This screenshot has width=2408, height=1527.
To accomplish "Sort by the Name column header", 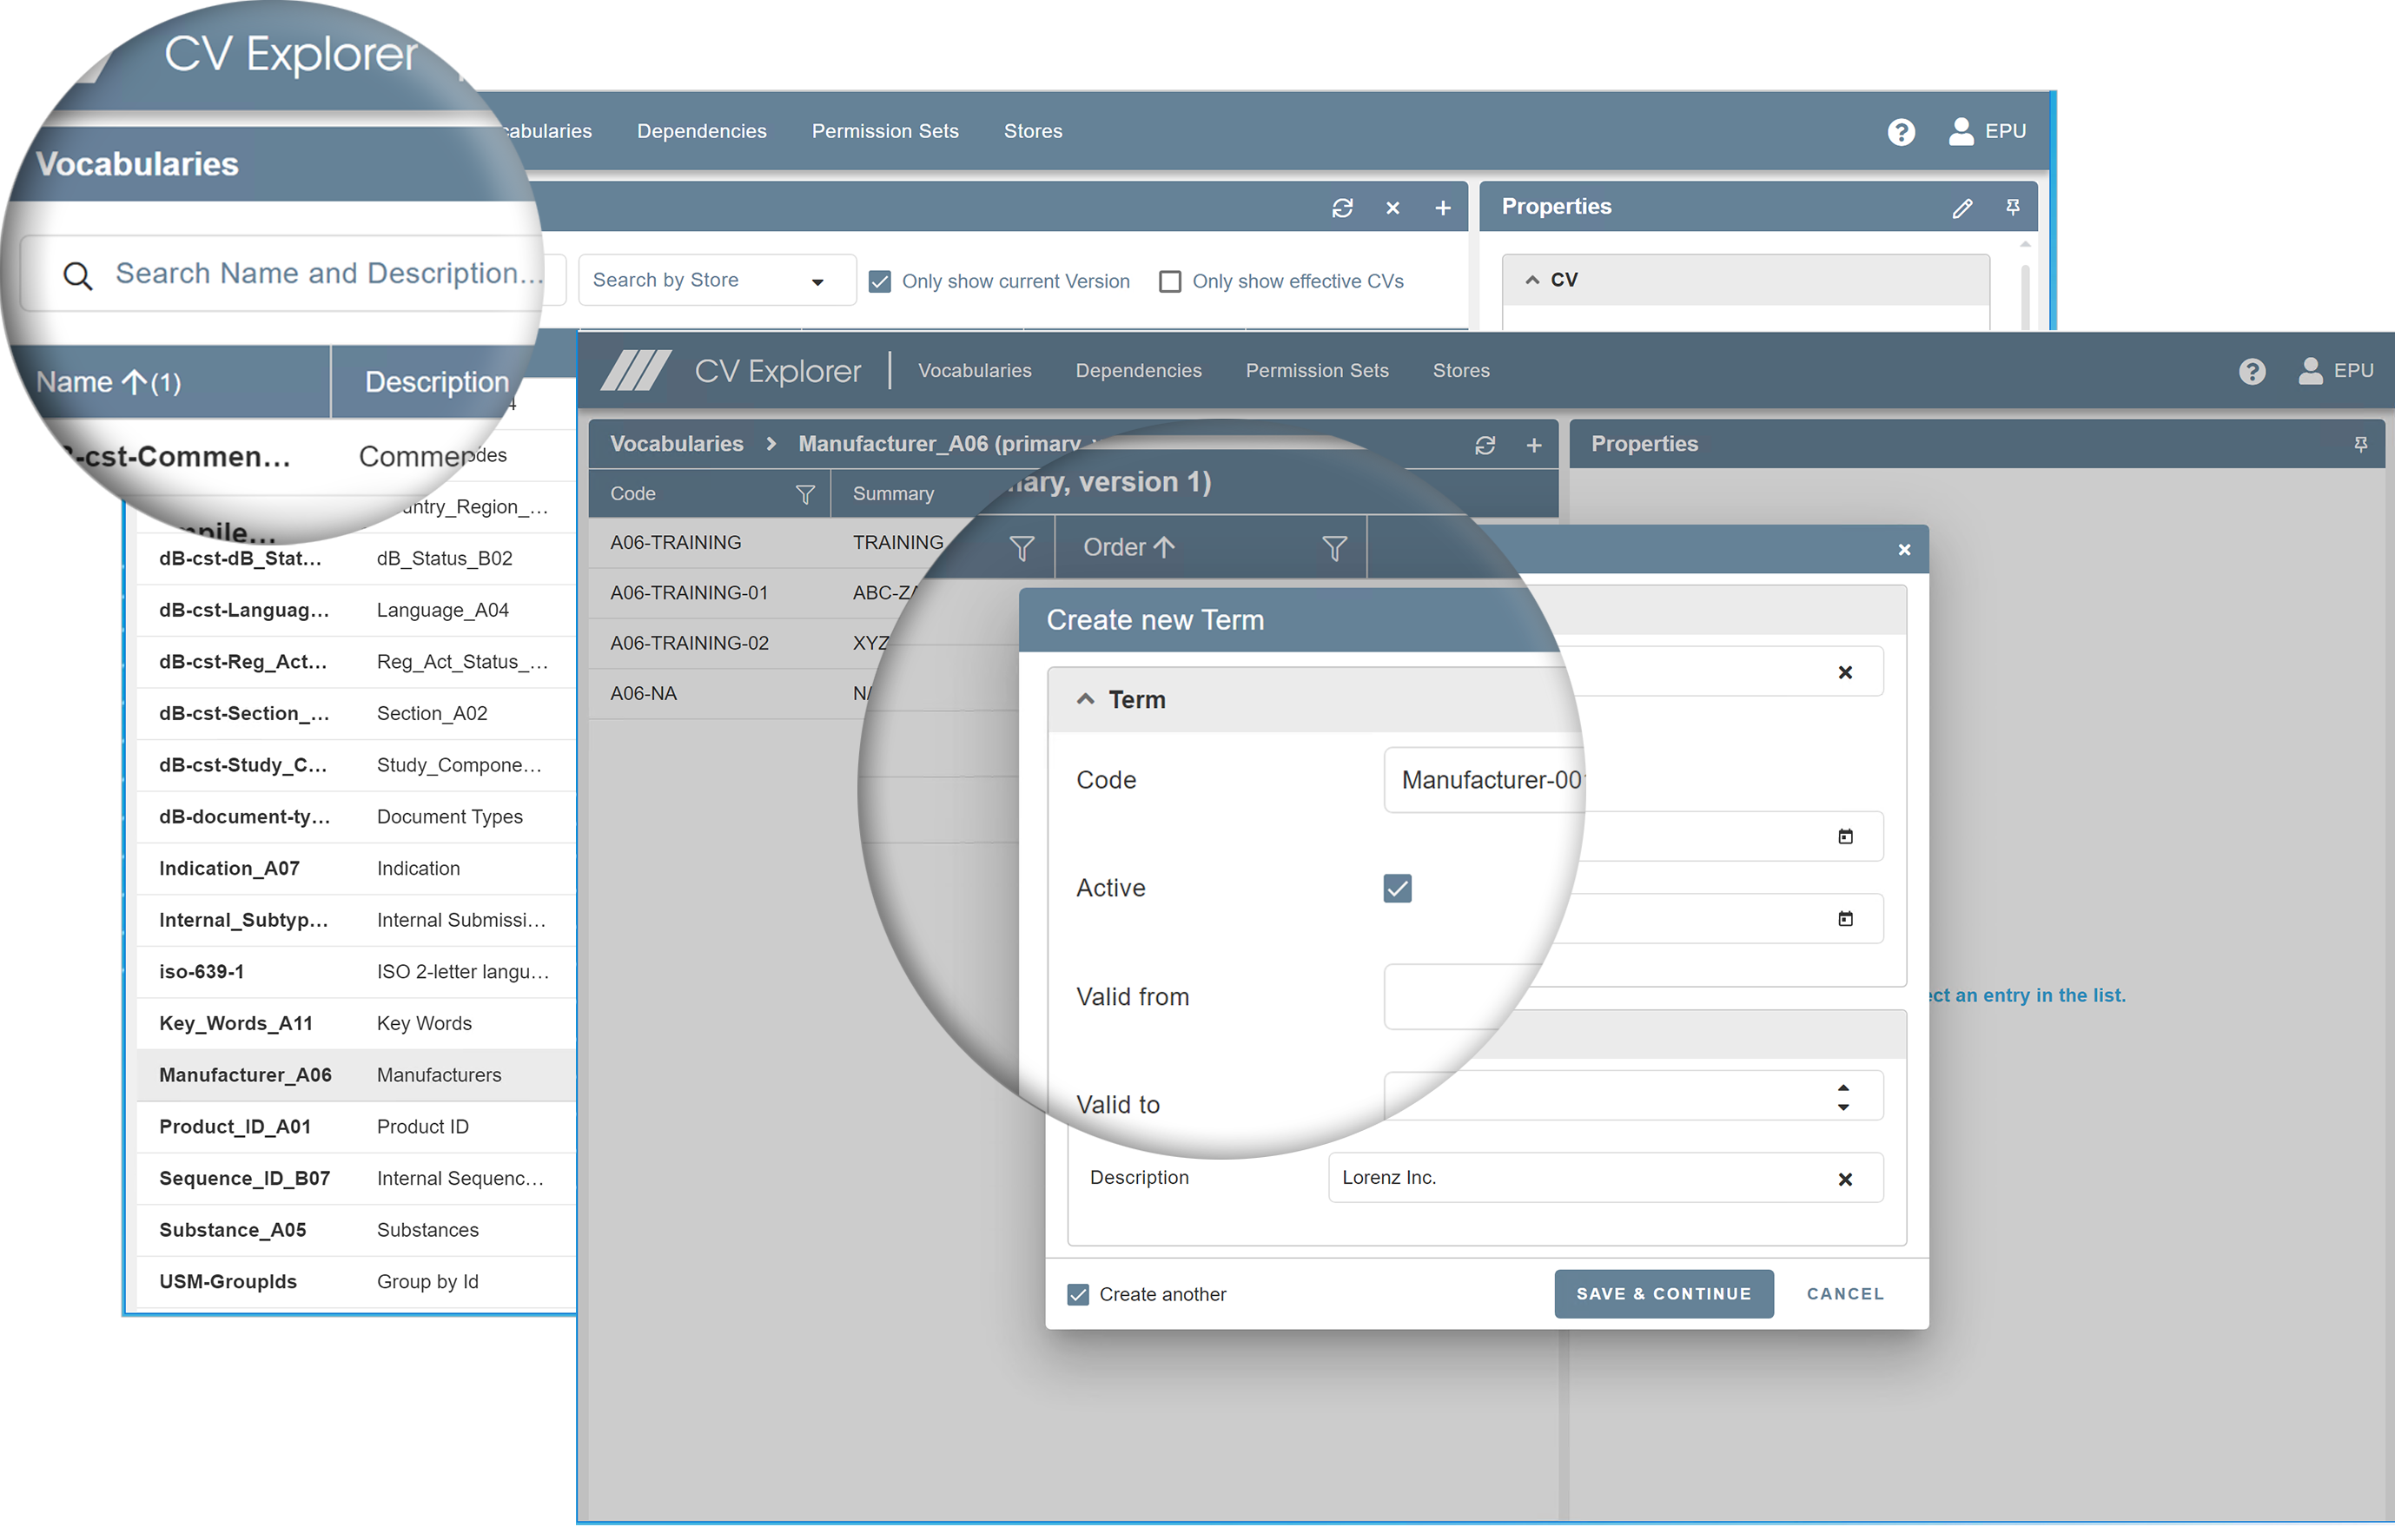I will (x=108, y=384).
